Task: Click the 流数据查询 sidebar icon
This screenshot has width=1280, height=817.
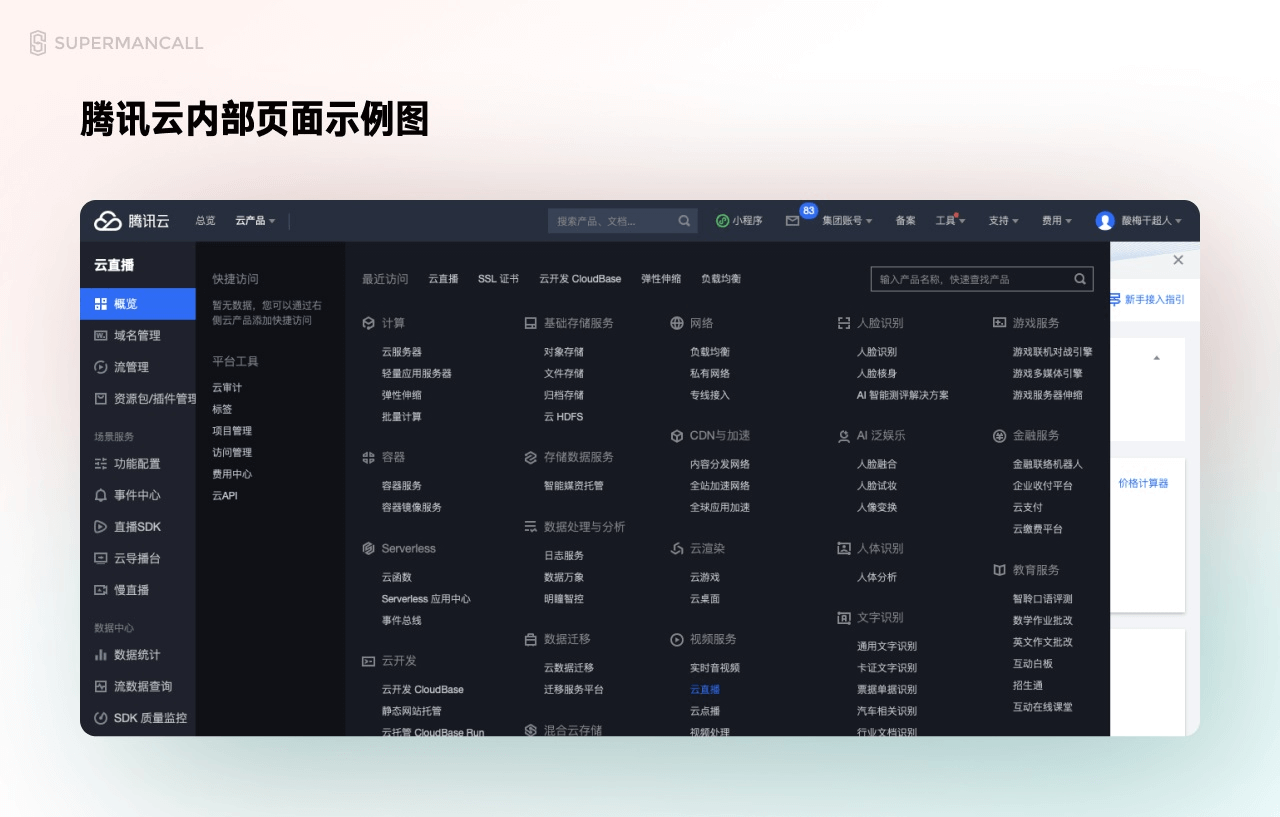Action: tap(100, 686)
